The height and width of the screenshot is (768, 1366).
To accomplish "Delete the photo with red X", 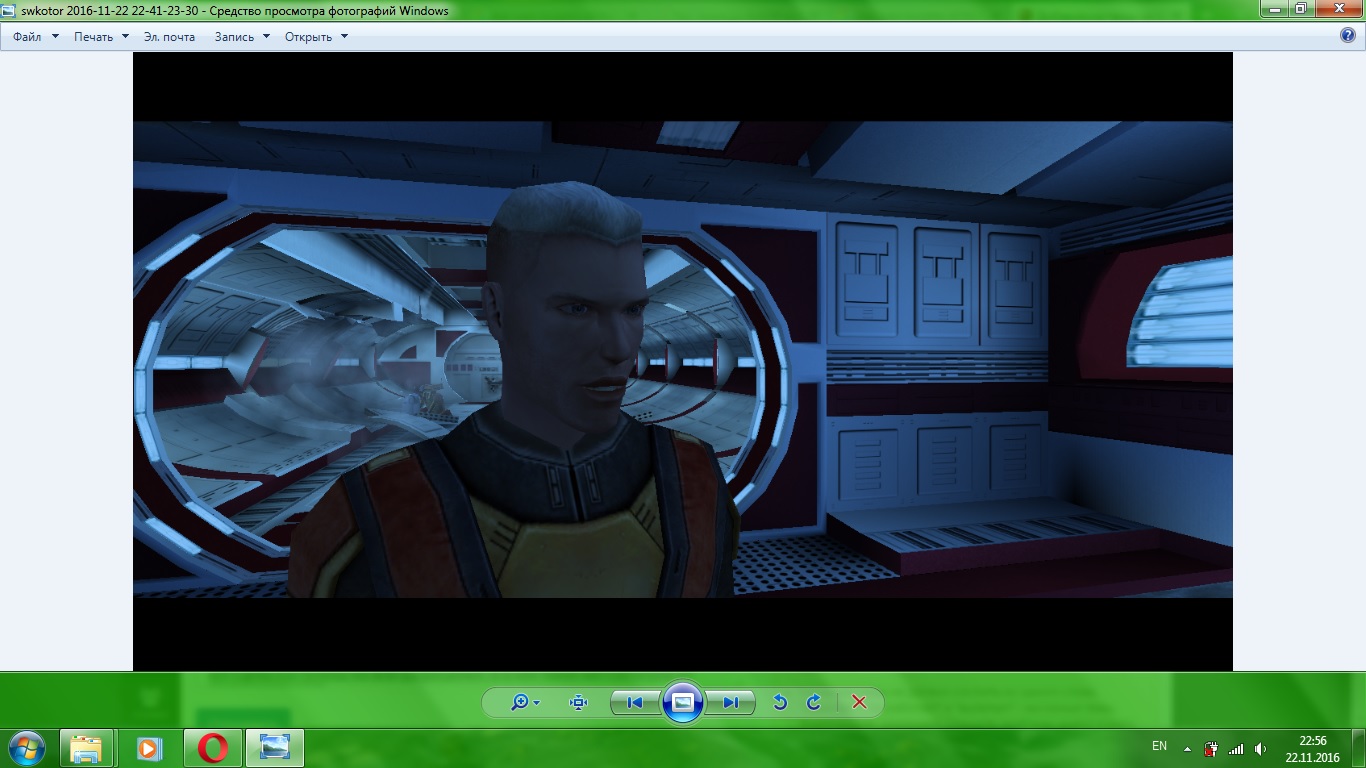I will click(x=859, y=703).
